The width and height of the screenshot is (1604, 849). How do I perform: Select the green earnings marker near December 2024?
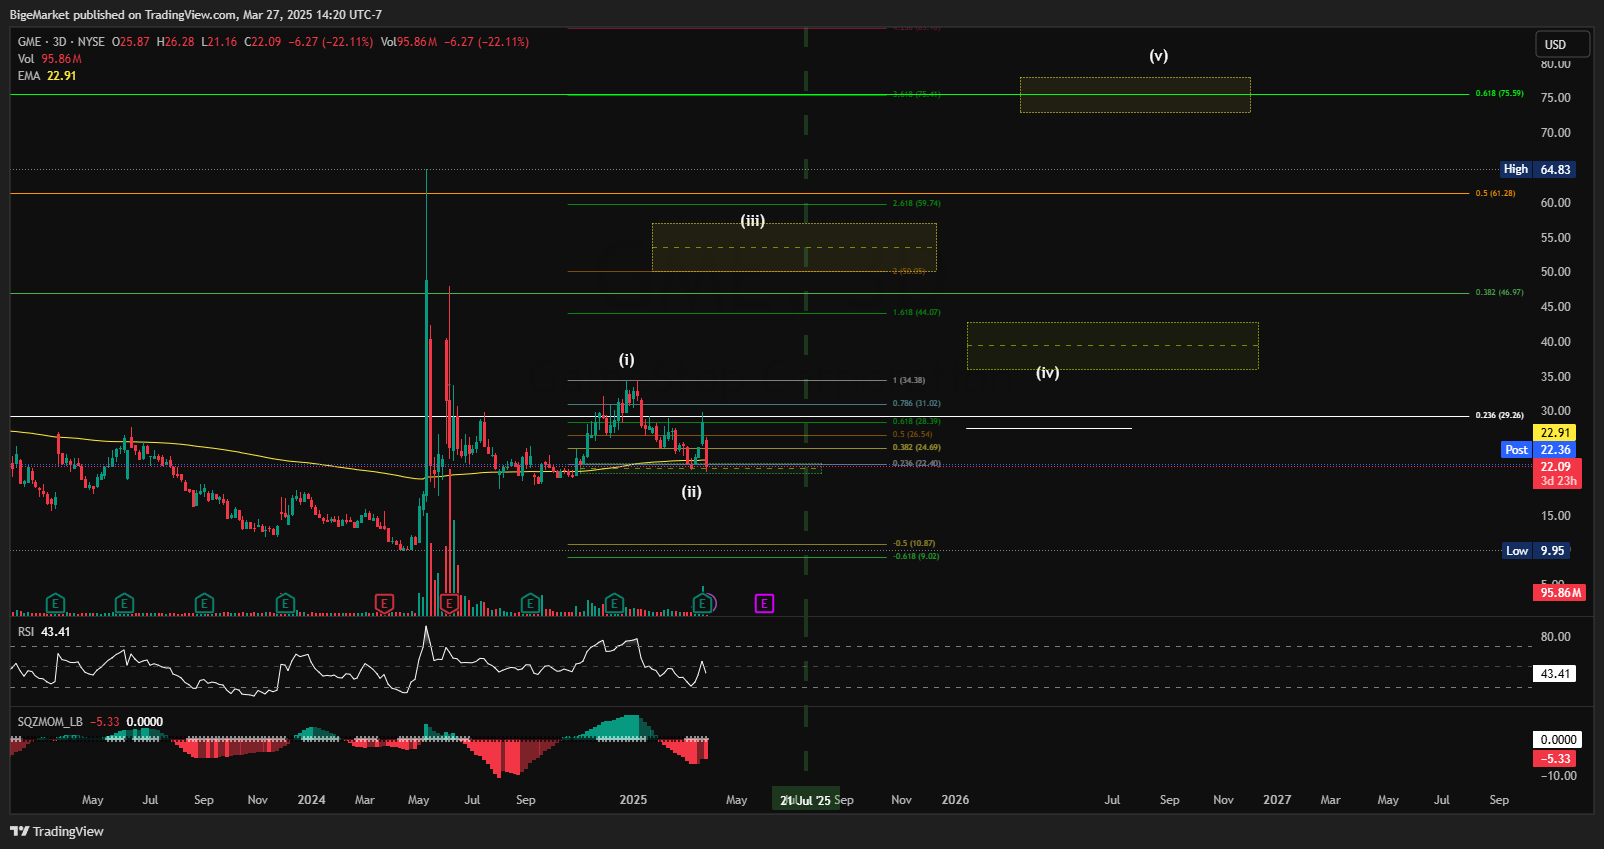(614, 603)
